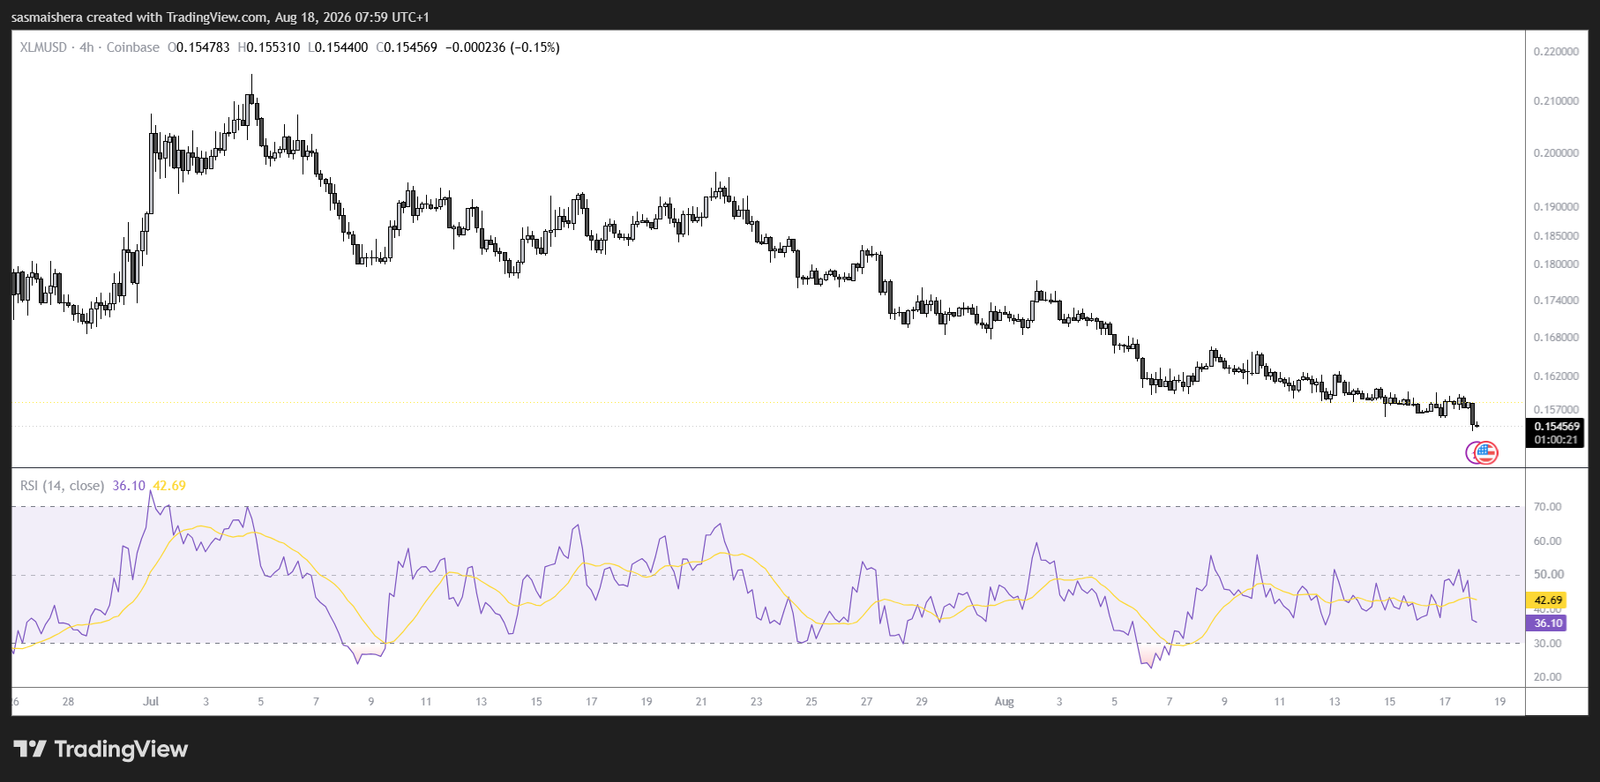Image resolution: width=1600 pixels, height=782 pixels.
Task: Click the 0.180000 price axis label
Action: click(1556, 264)
